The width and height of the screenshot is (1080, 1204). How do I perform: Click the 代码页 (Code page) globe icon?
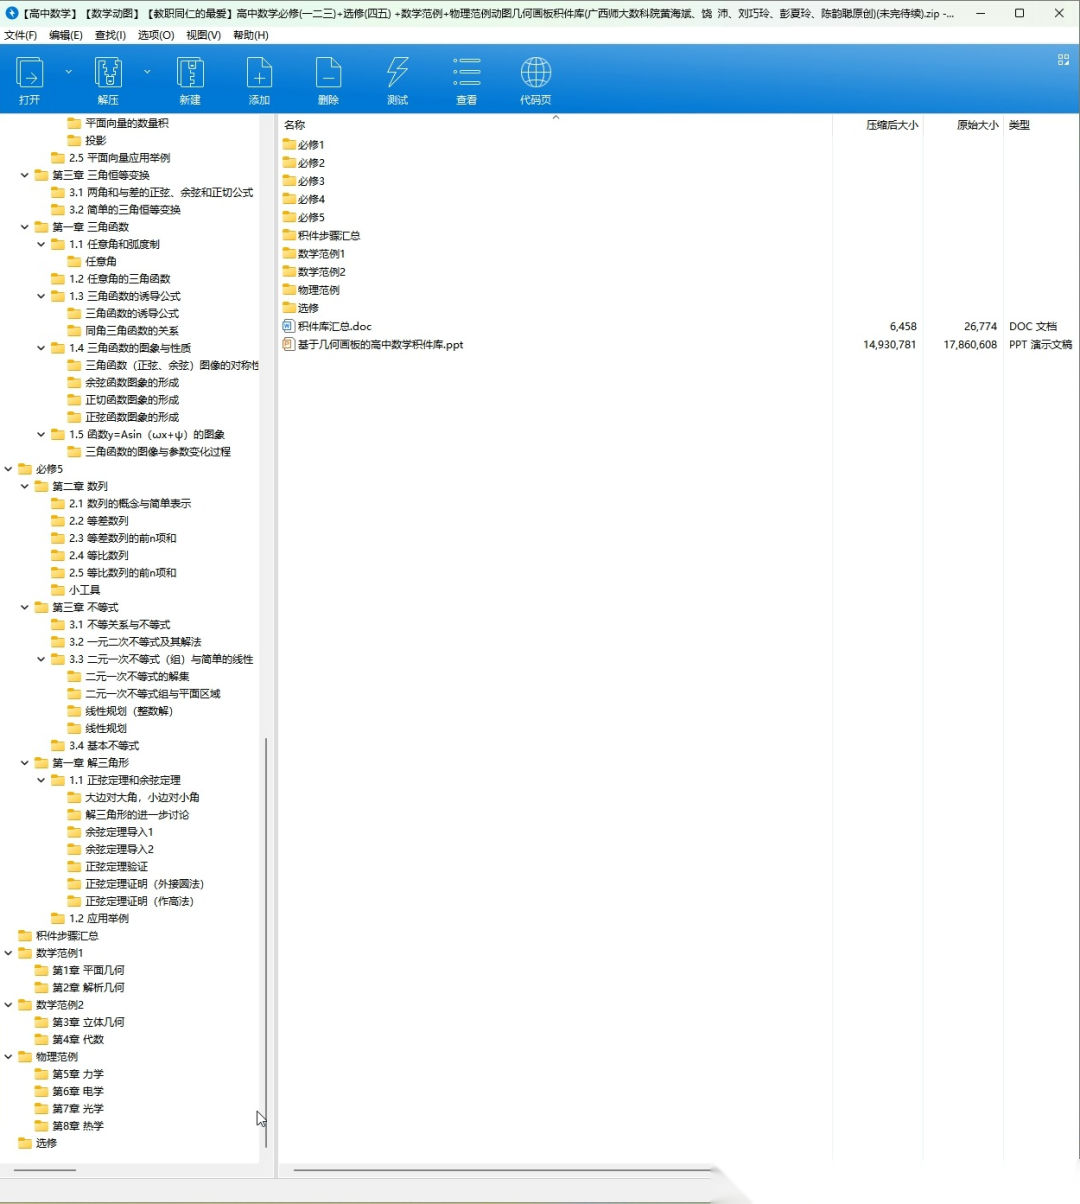click(535, 74)
